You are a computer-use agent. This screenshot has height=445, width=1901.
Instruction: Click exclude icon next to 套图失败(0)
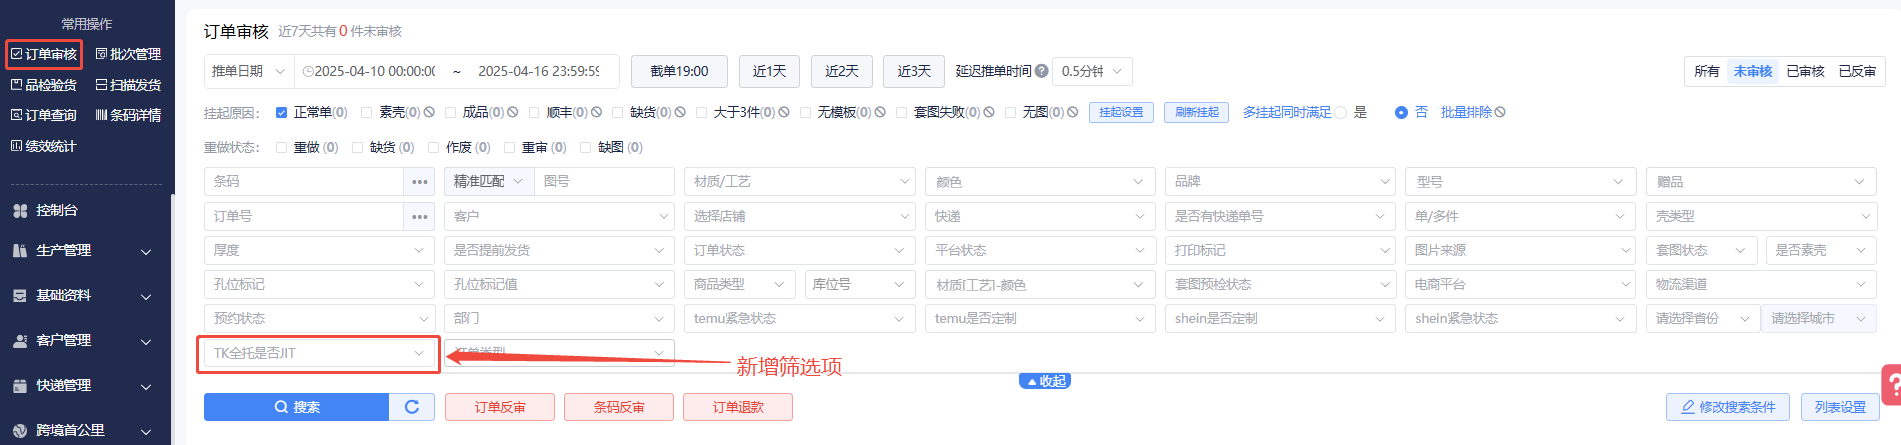tap(989, 112)
